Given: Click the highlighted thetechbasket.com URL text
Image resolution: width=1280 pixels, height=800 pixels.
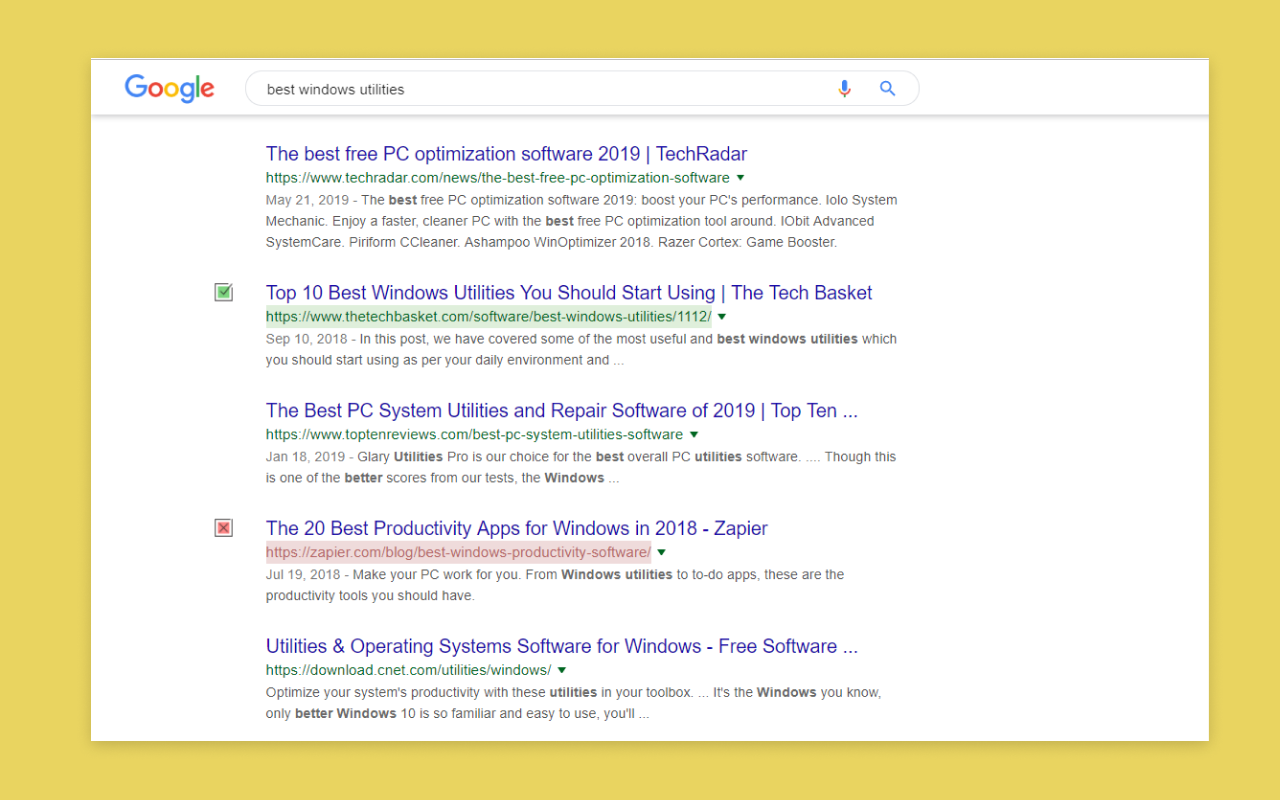Looking at the screenshot, I should [488, 316].
